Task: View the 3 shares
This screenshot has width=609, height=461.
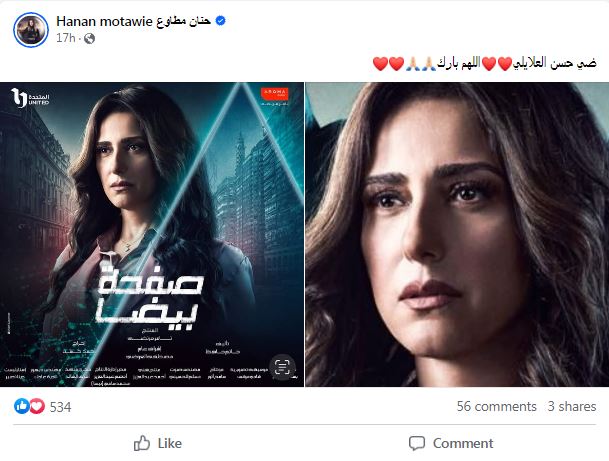Action: [x=572, y=406]
